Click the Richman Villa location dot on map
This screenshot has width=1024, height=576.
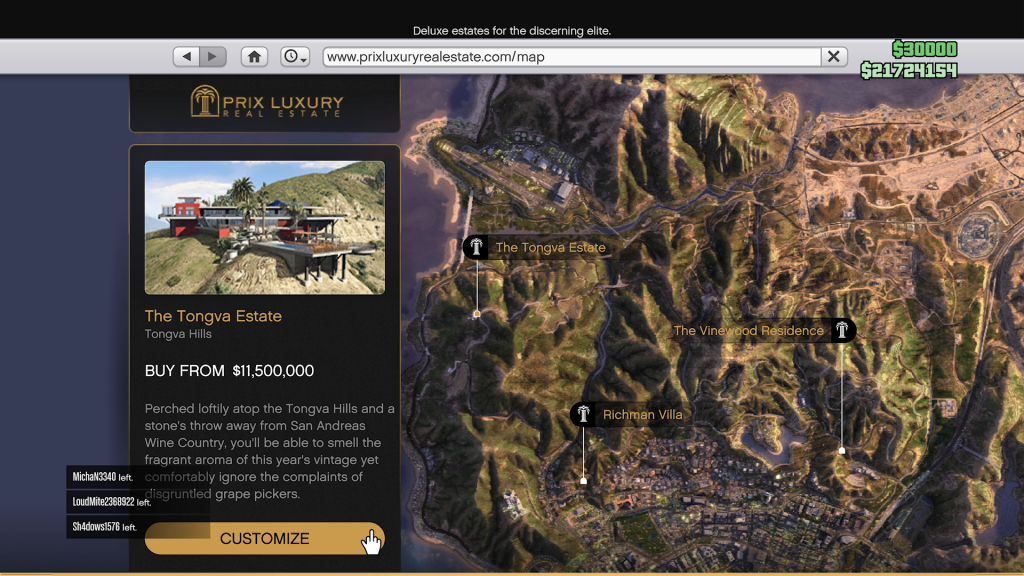click(x=584, y=481)
